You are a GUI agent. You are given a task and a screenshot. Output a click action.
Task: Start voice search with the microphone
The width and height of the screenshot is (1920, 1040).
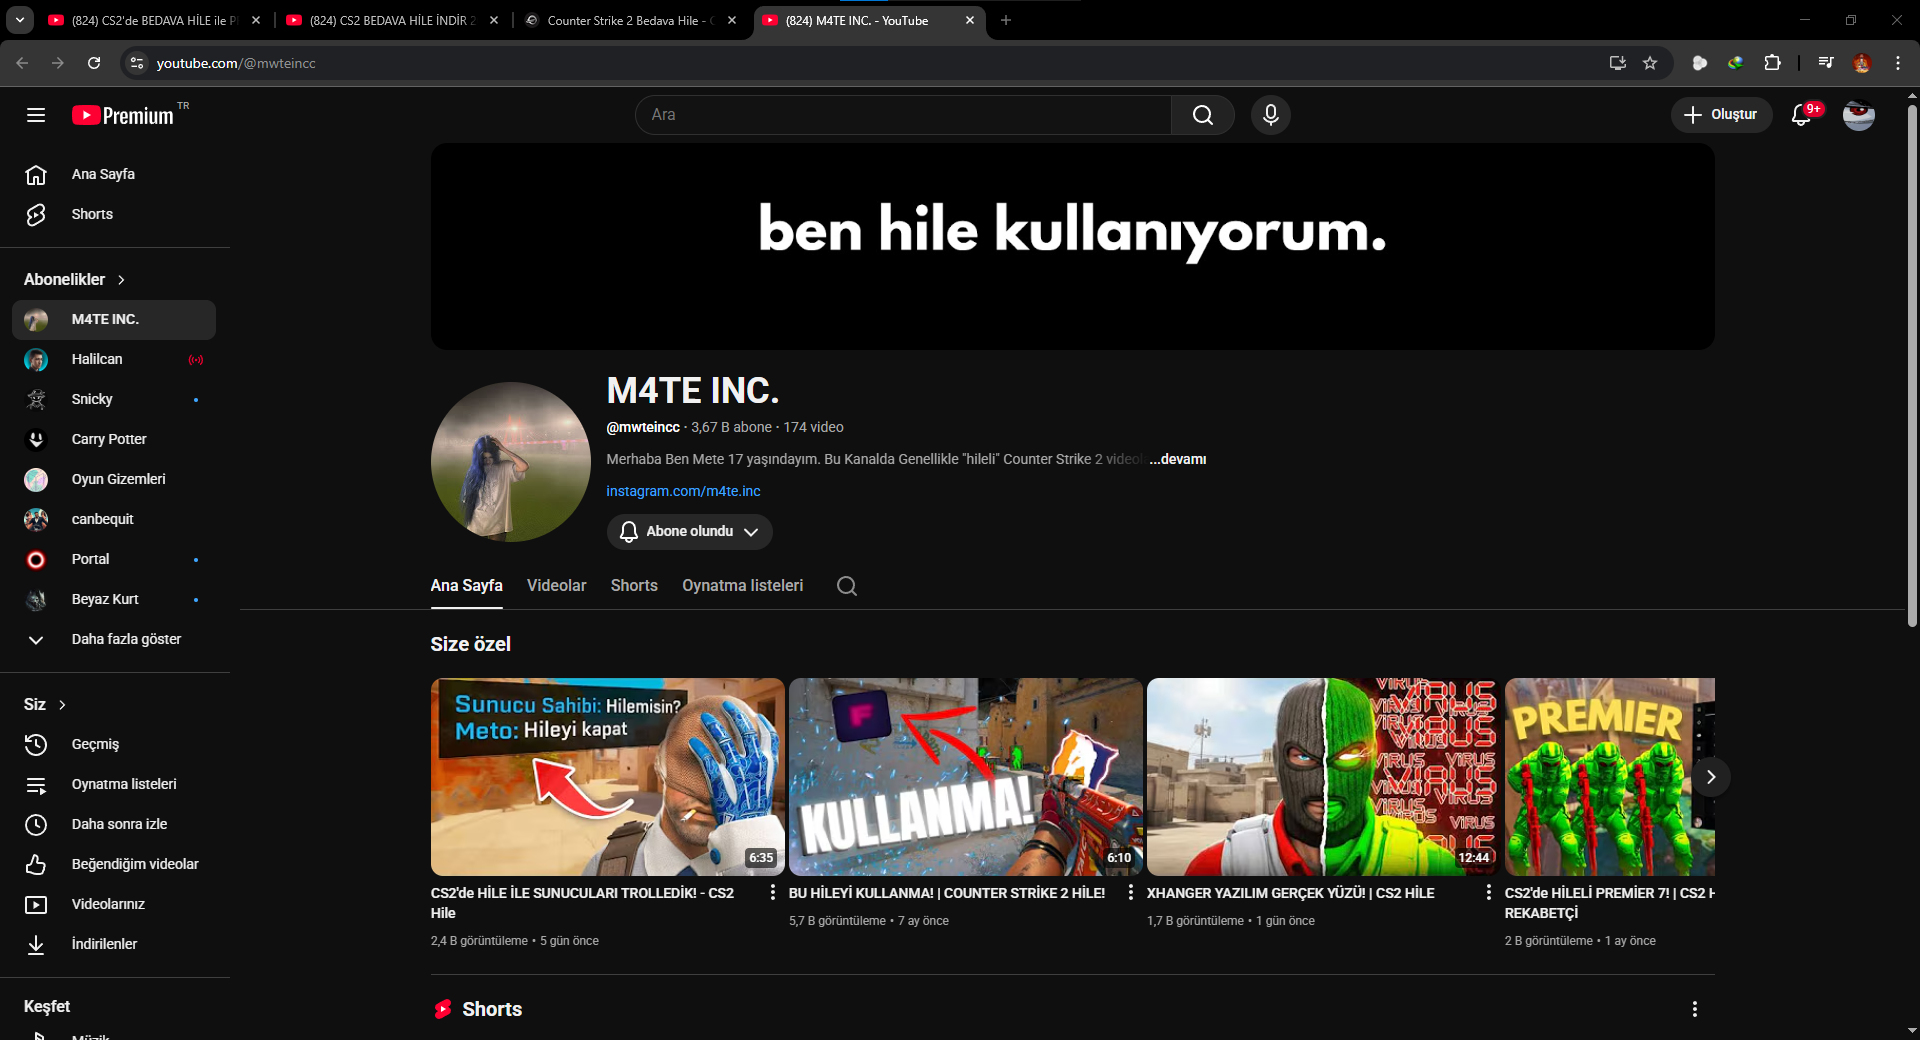coord(1271,115)
